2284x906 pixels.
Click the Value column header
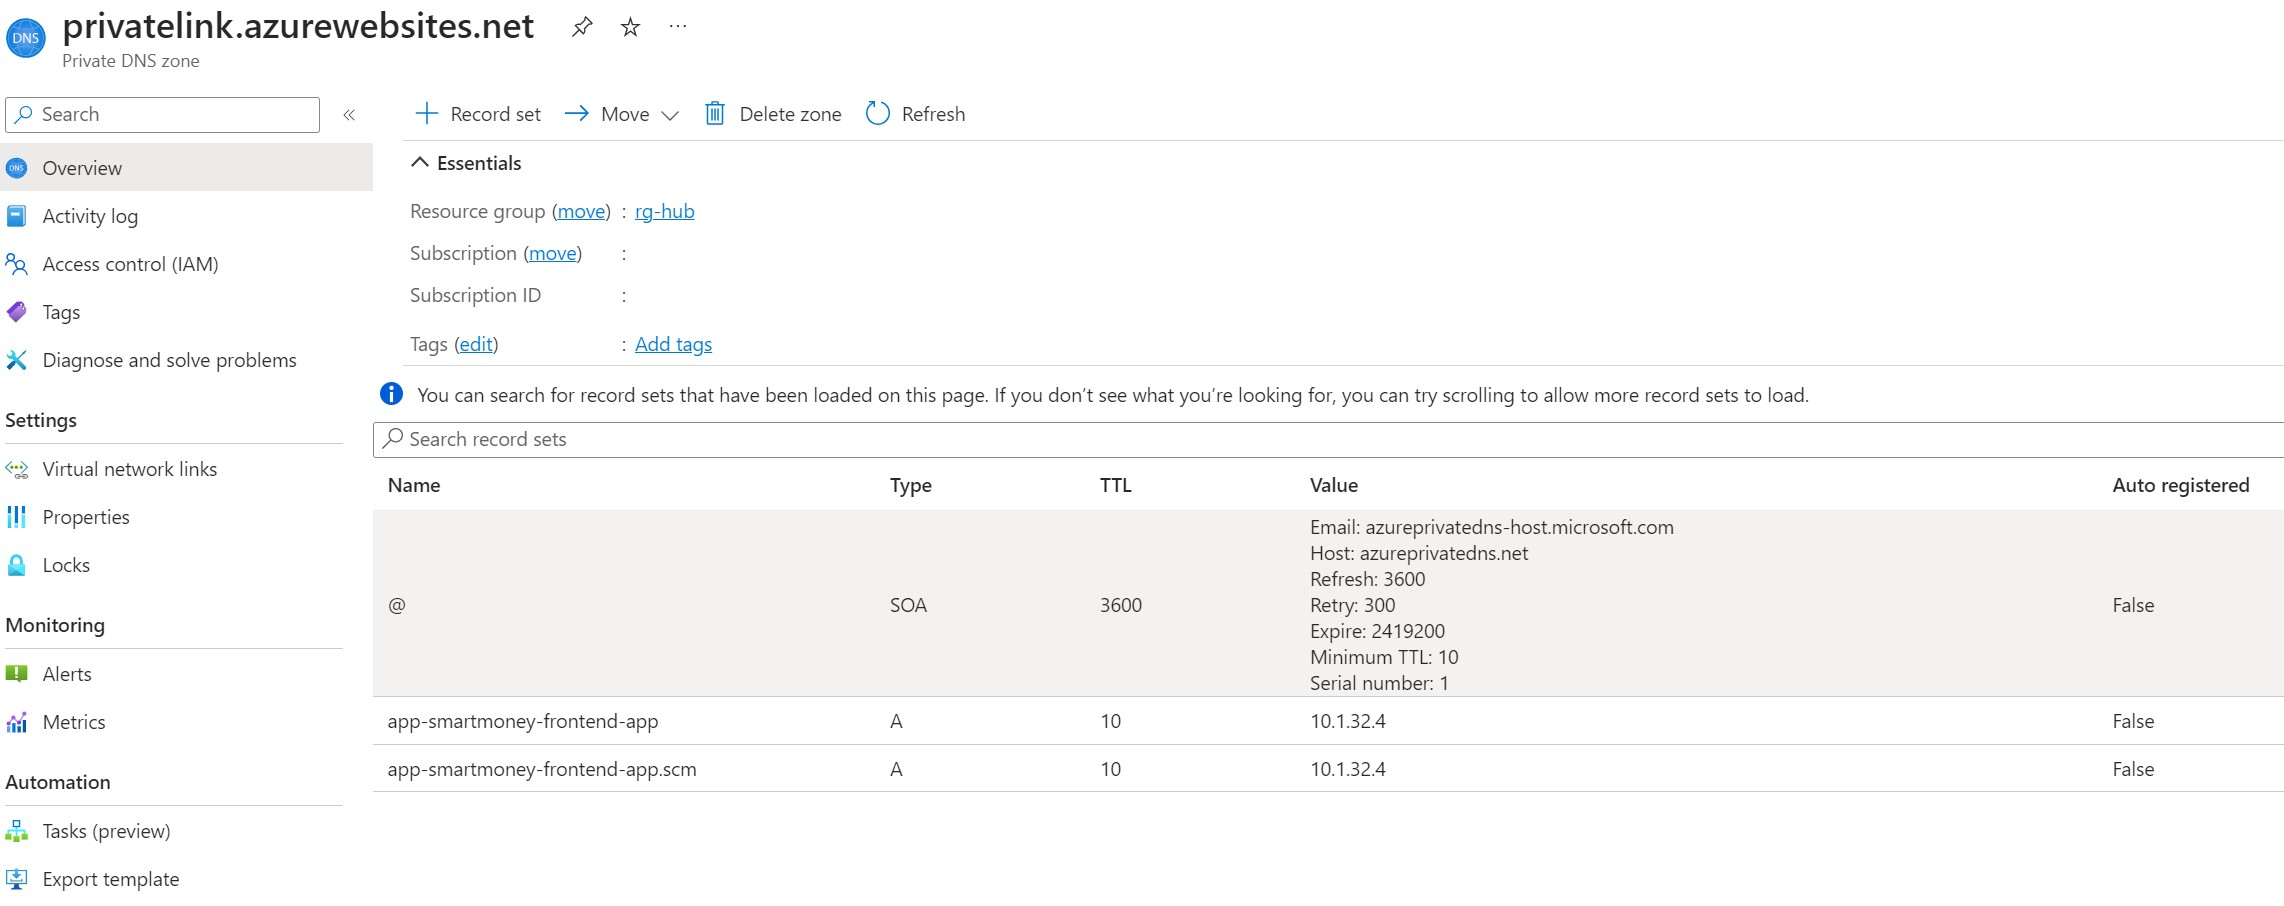pos(1334,485)
